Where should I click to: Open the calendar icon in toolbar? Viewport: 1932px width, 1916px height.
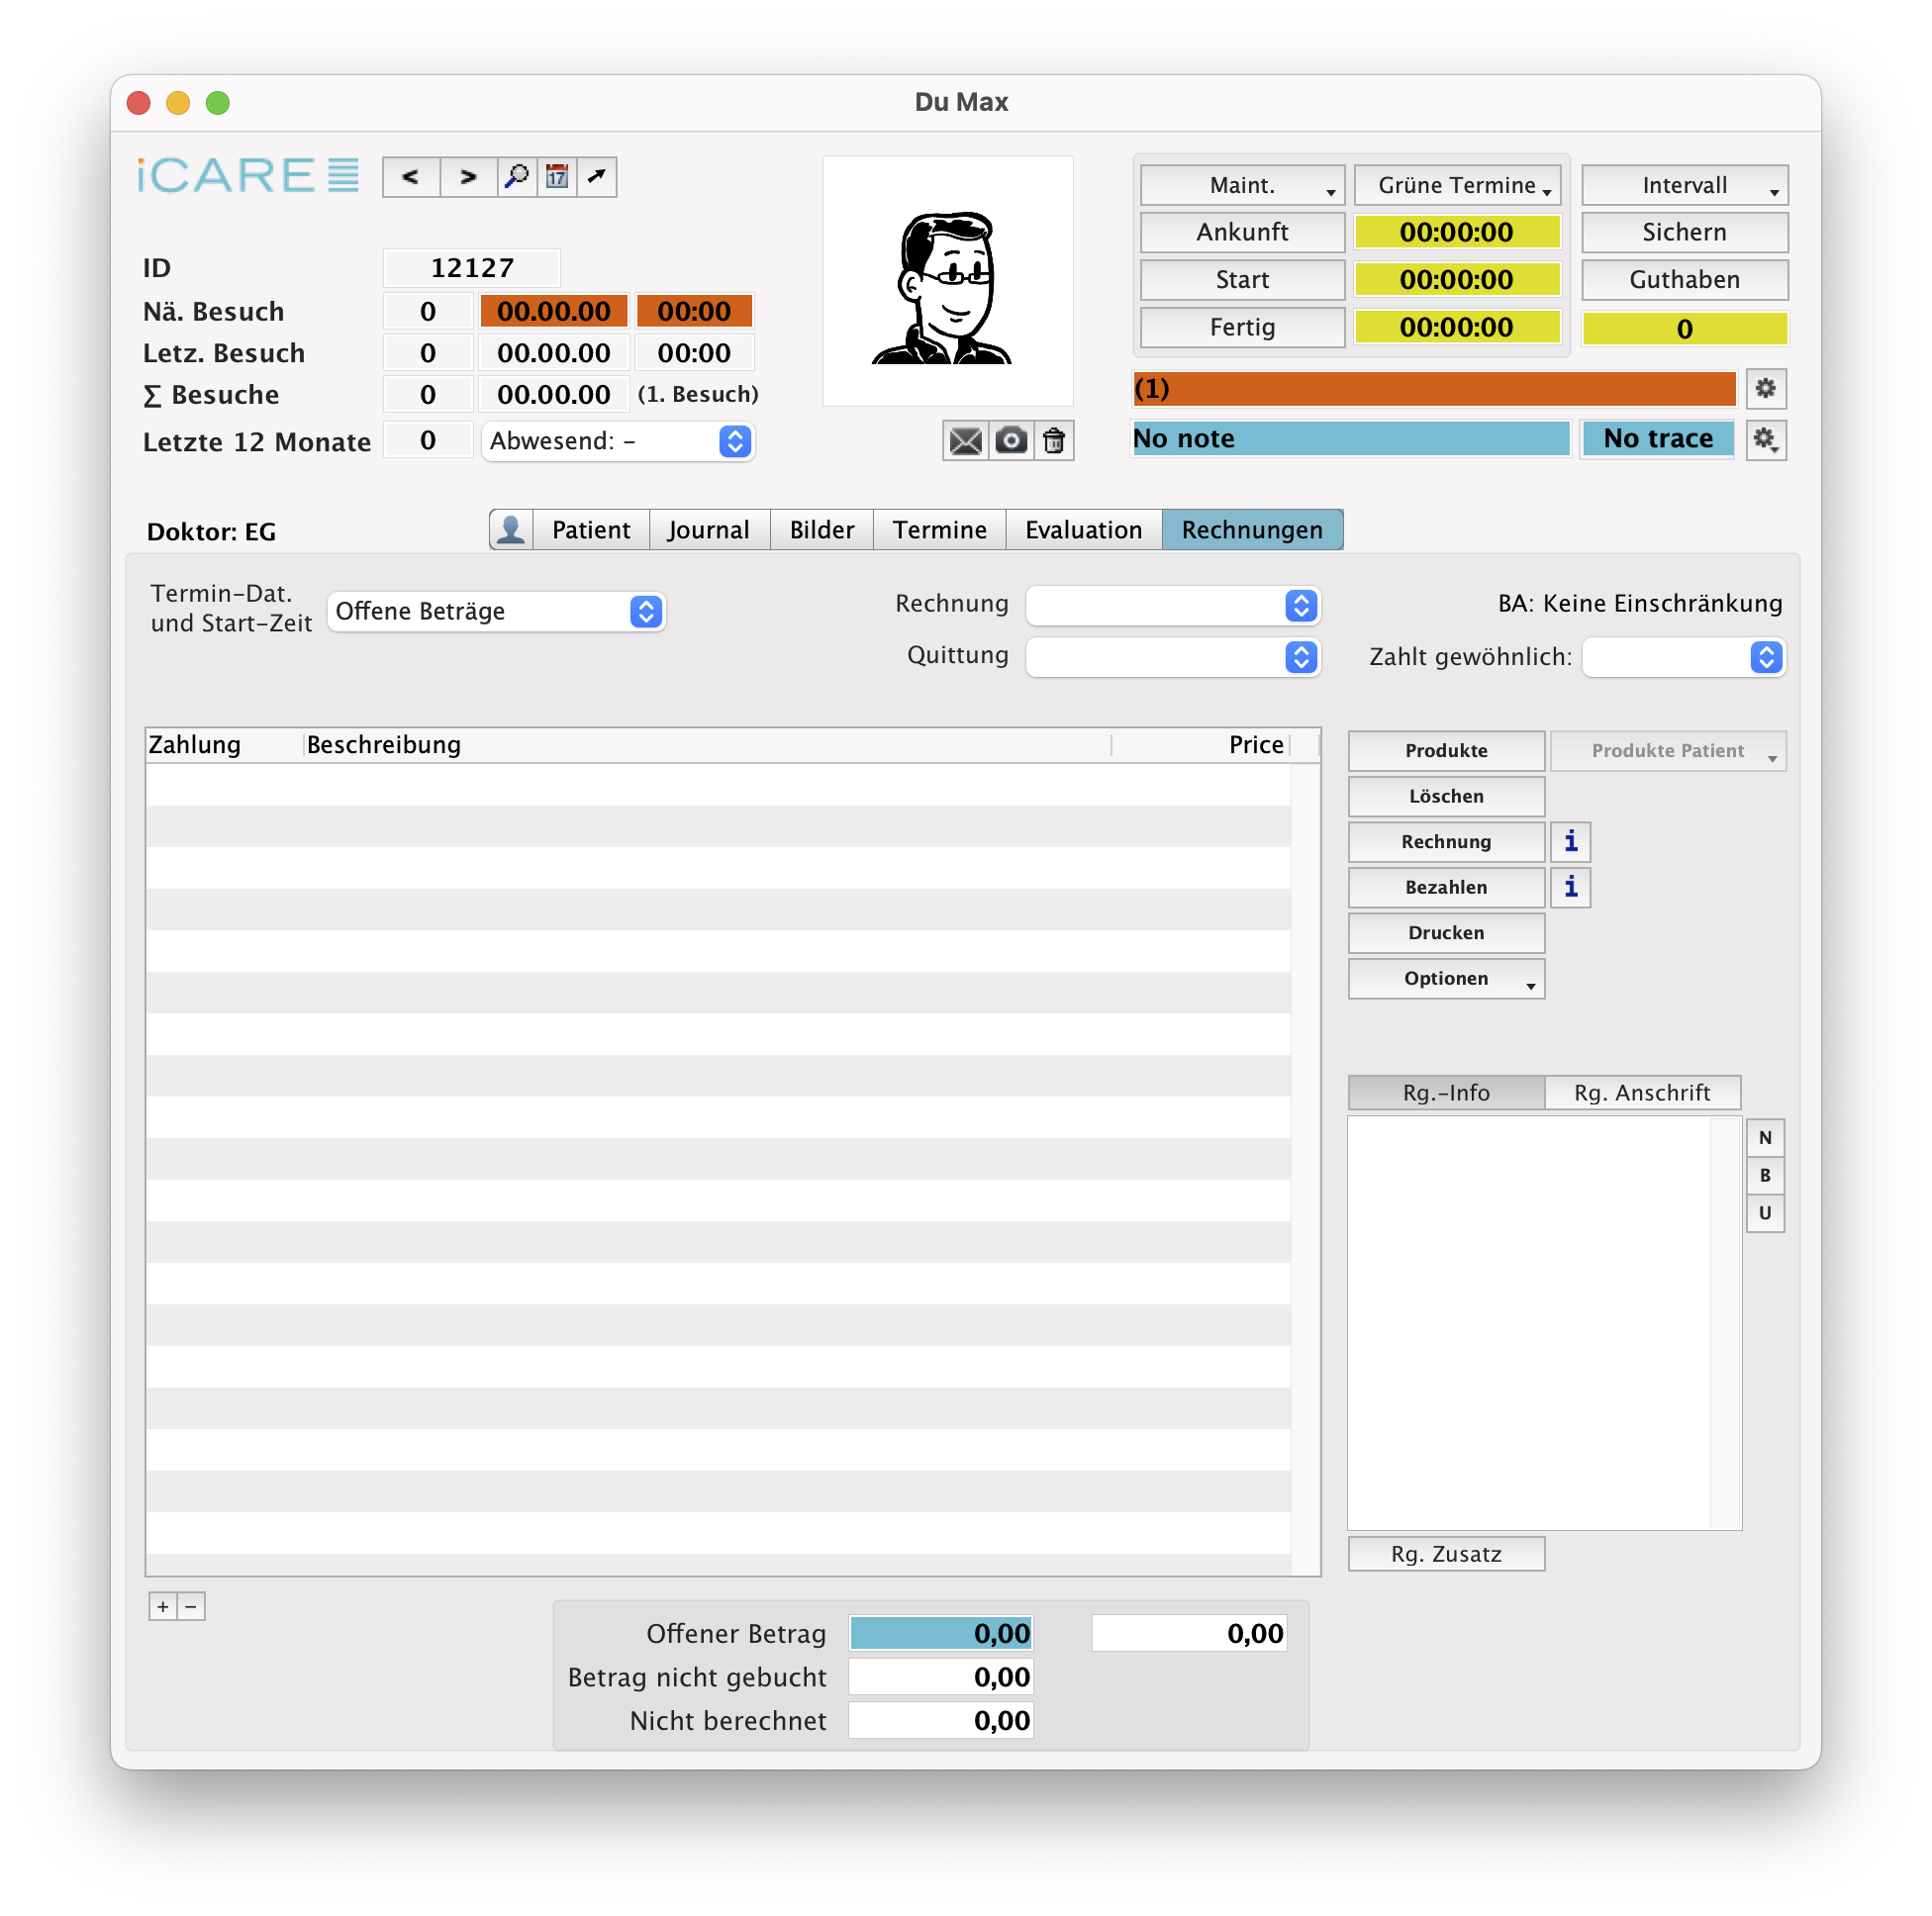pyautogui.click(x=557, y=177)
